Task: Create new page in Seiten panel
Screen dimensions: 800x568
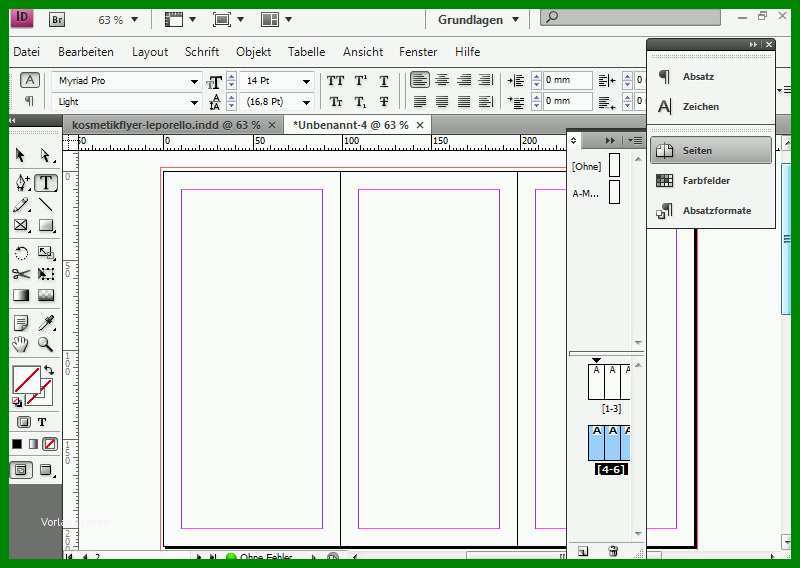Action: click(583, 551)
